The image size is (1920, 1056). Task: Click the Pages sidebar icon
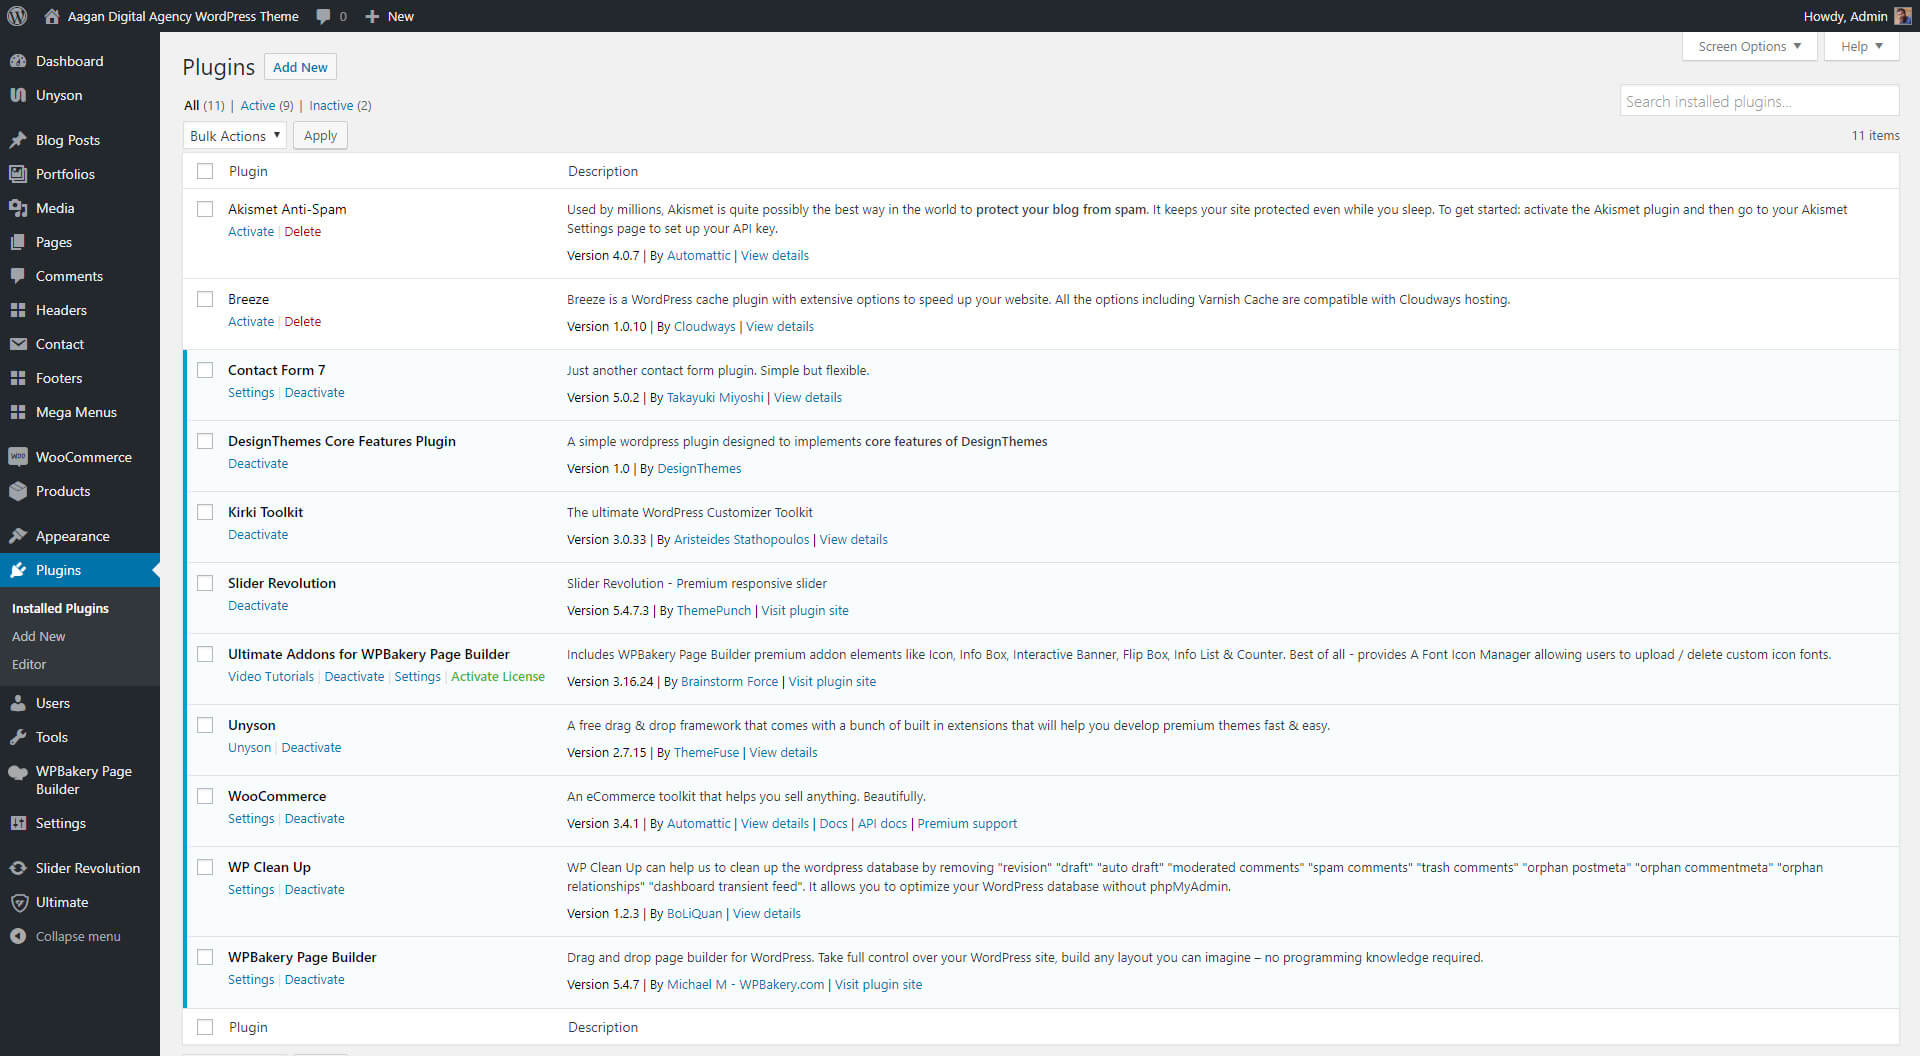[18, 242]
